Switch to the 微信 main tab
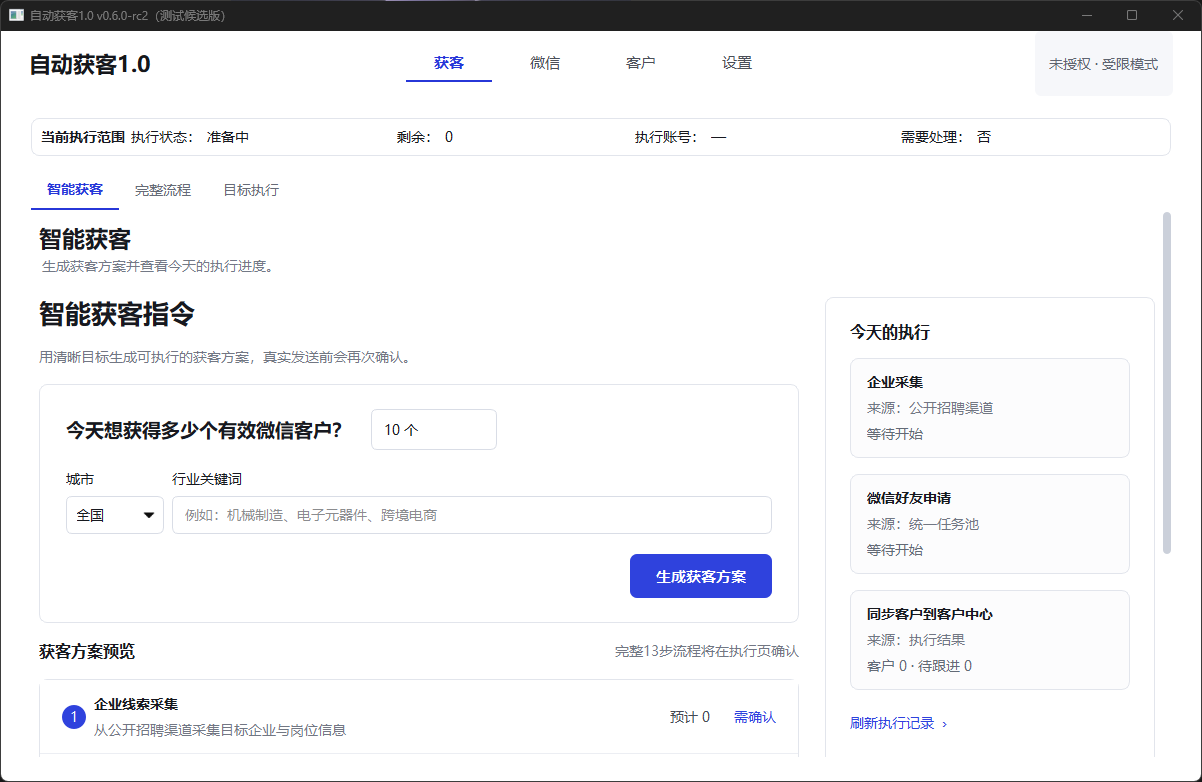 tap(545, 63)
